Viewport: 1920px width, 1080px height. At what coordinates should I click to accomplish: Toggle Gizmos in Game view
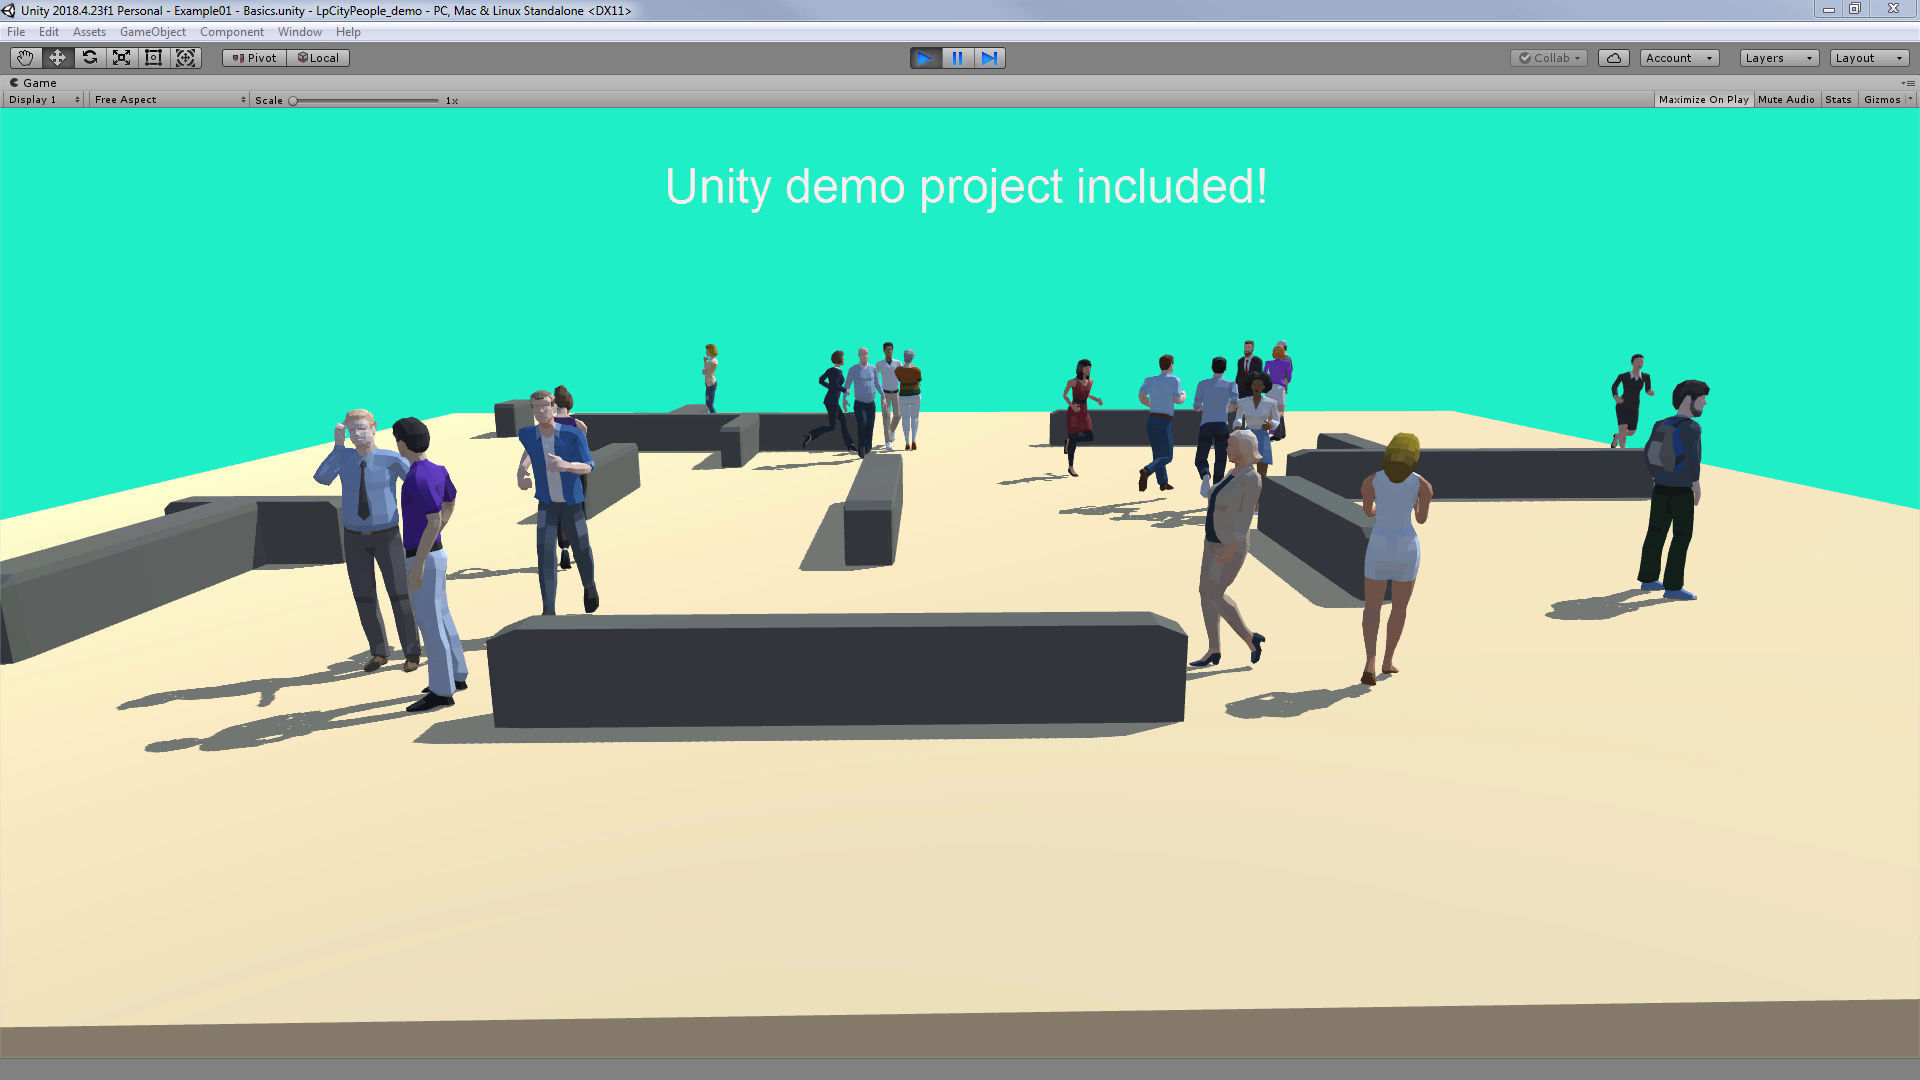(x=1881, y=100)
